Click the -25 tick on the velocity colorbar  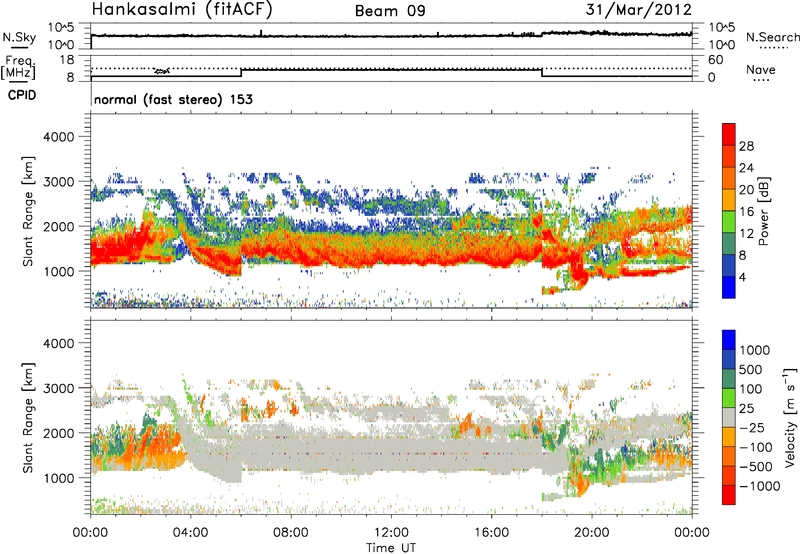point(750,427)
